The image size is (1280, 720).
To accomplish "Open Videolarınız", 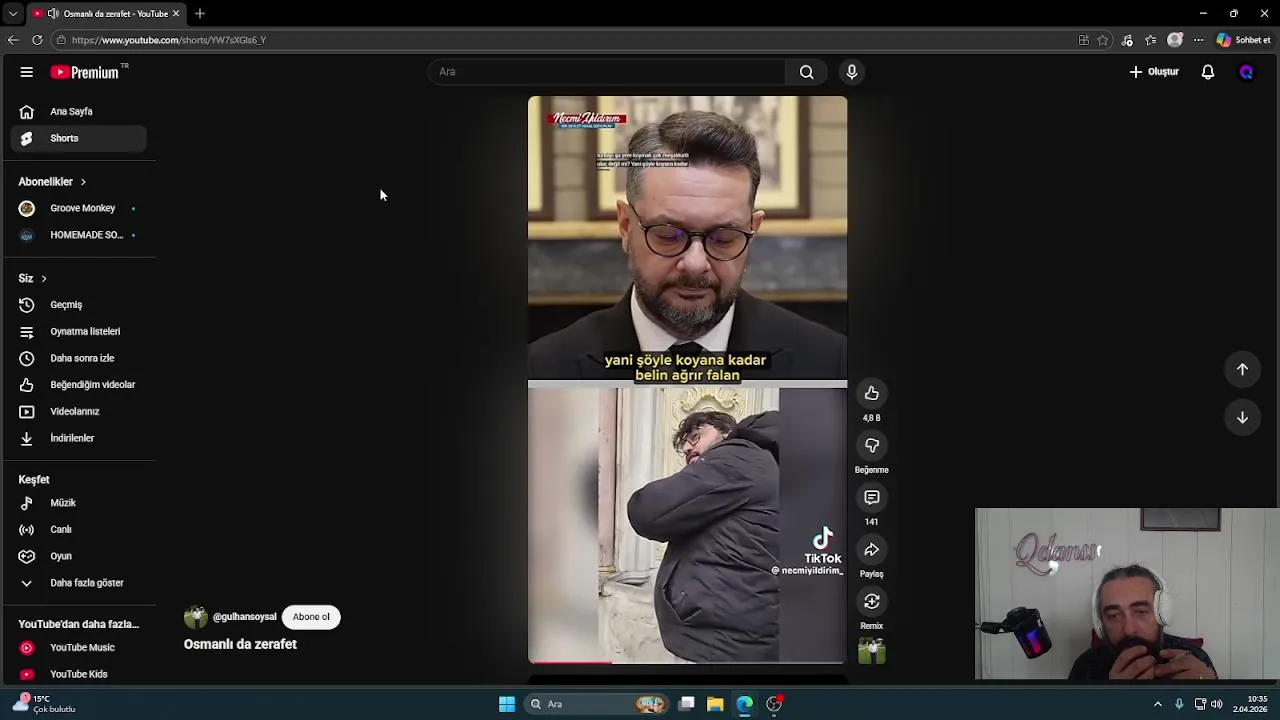I will point(78,411).
